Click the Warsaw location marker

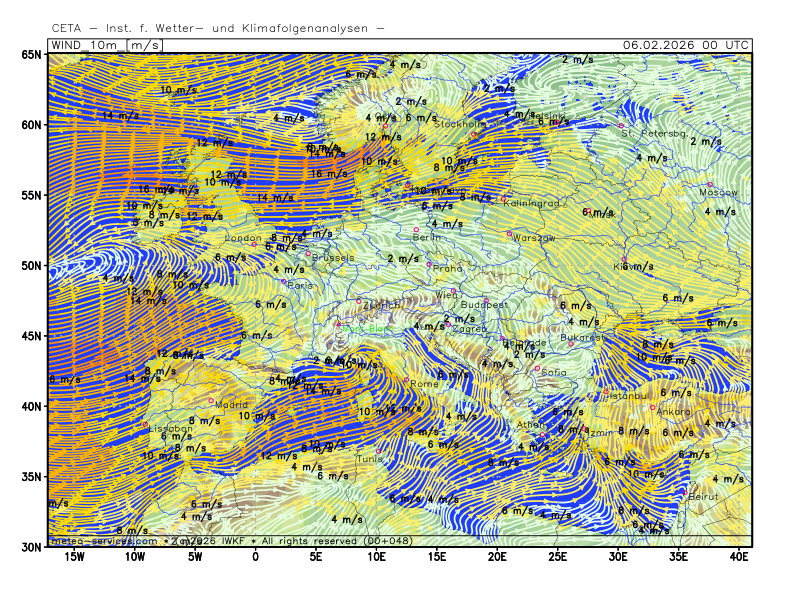(509, 234)
